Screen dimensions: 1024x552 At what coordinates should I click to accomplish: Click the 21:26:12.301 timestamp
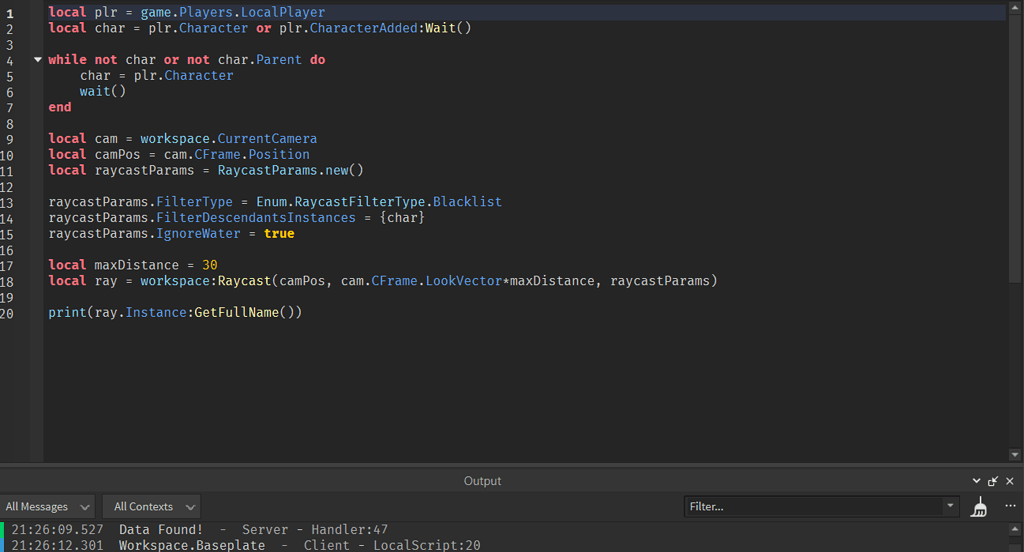click(x=57, y=545)
